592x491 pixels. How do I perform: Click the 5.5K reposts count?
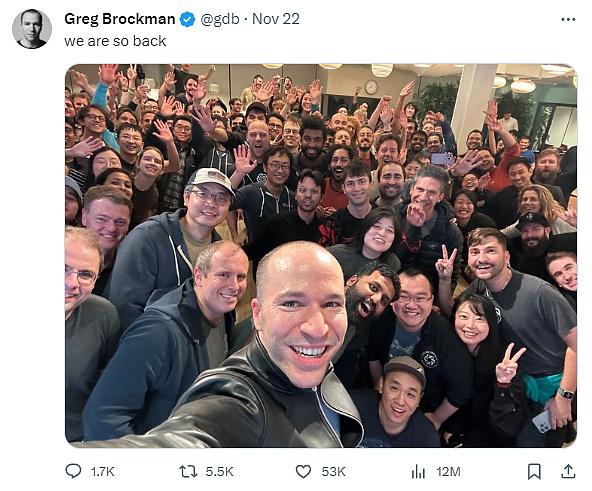219,472
